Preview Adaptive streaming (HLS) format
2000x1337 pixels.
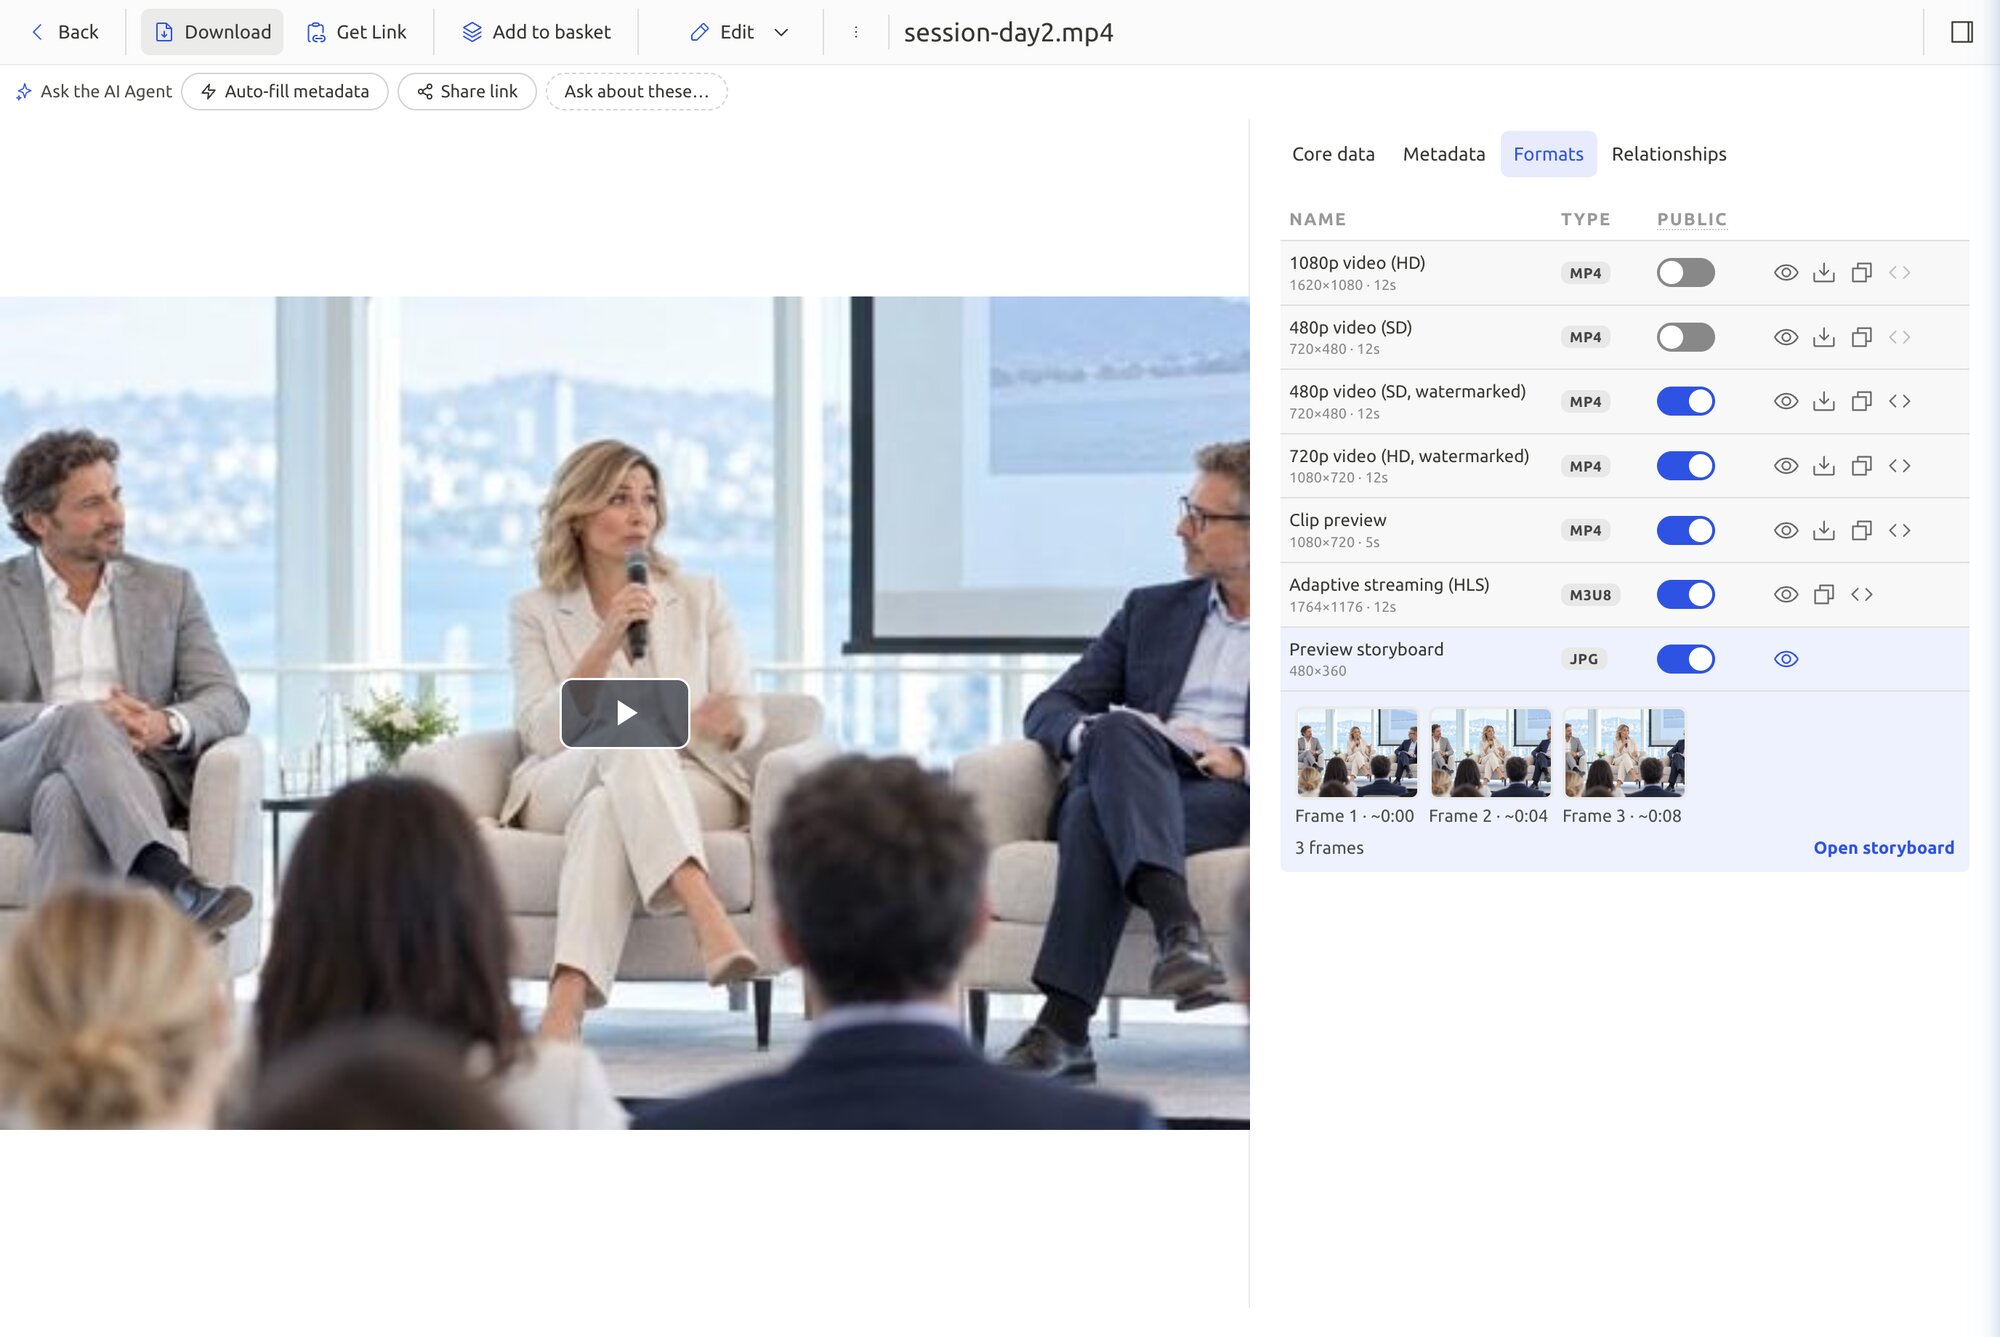click(1786, 594)
